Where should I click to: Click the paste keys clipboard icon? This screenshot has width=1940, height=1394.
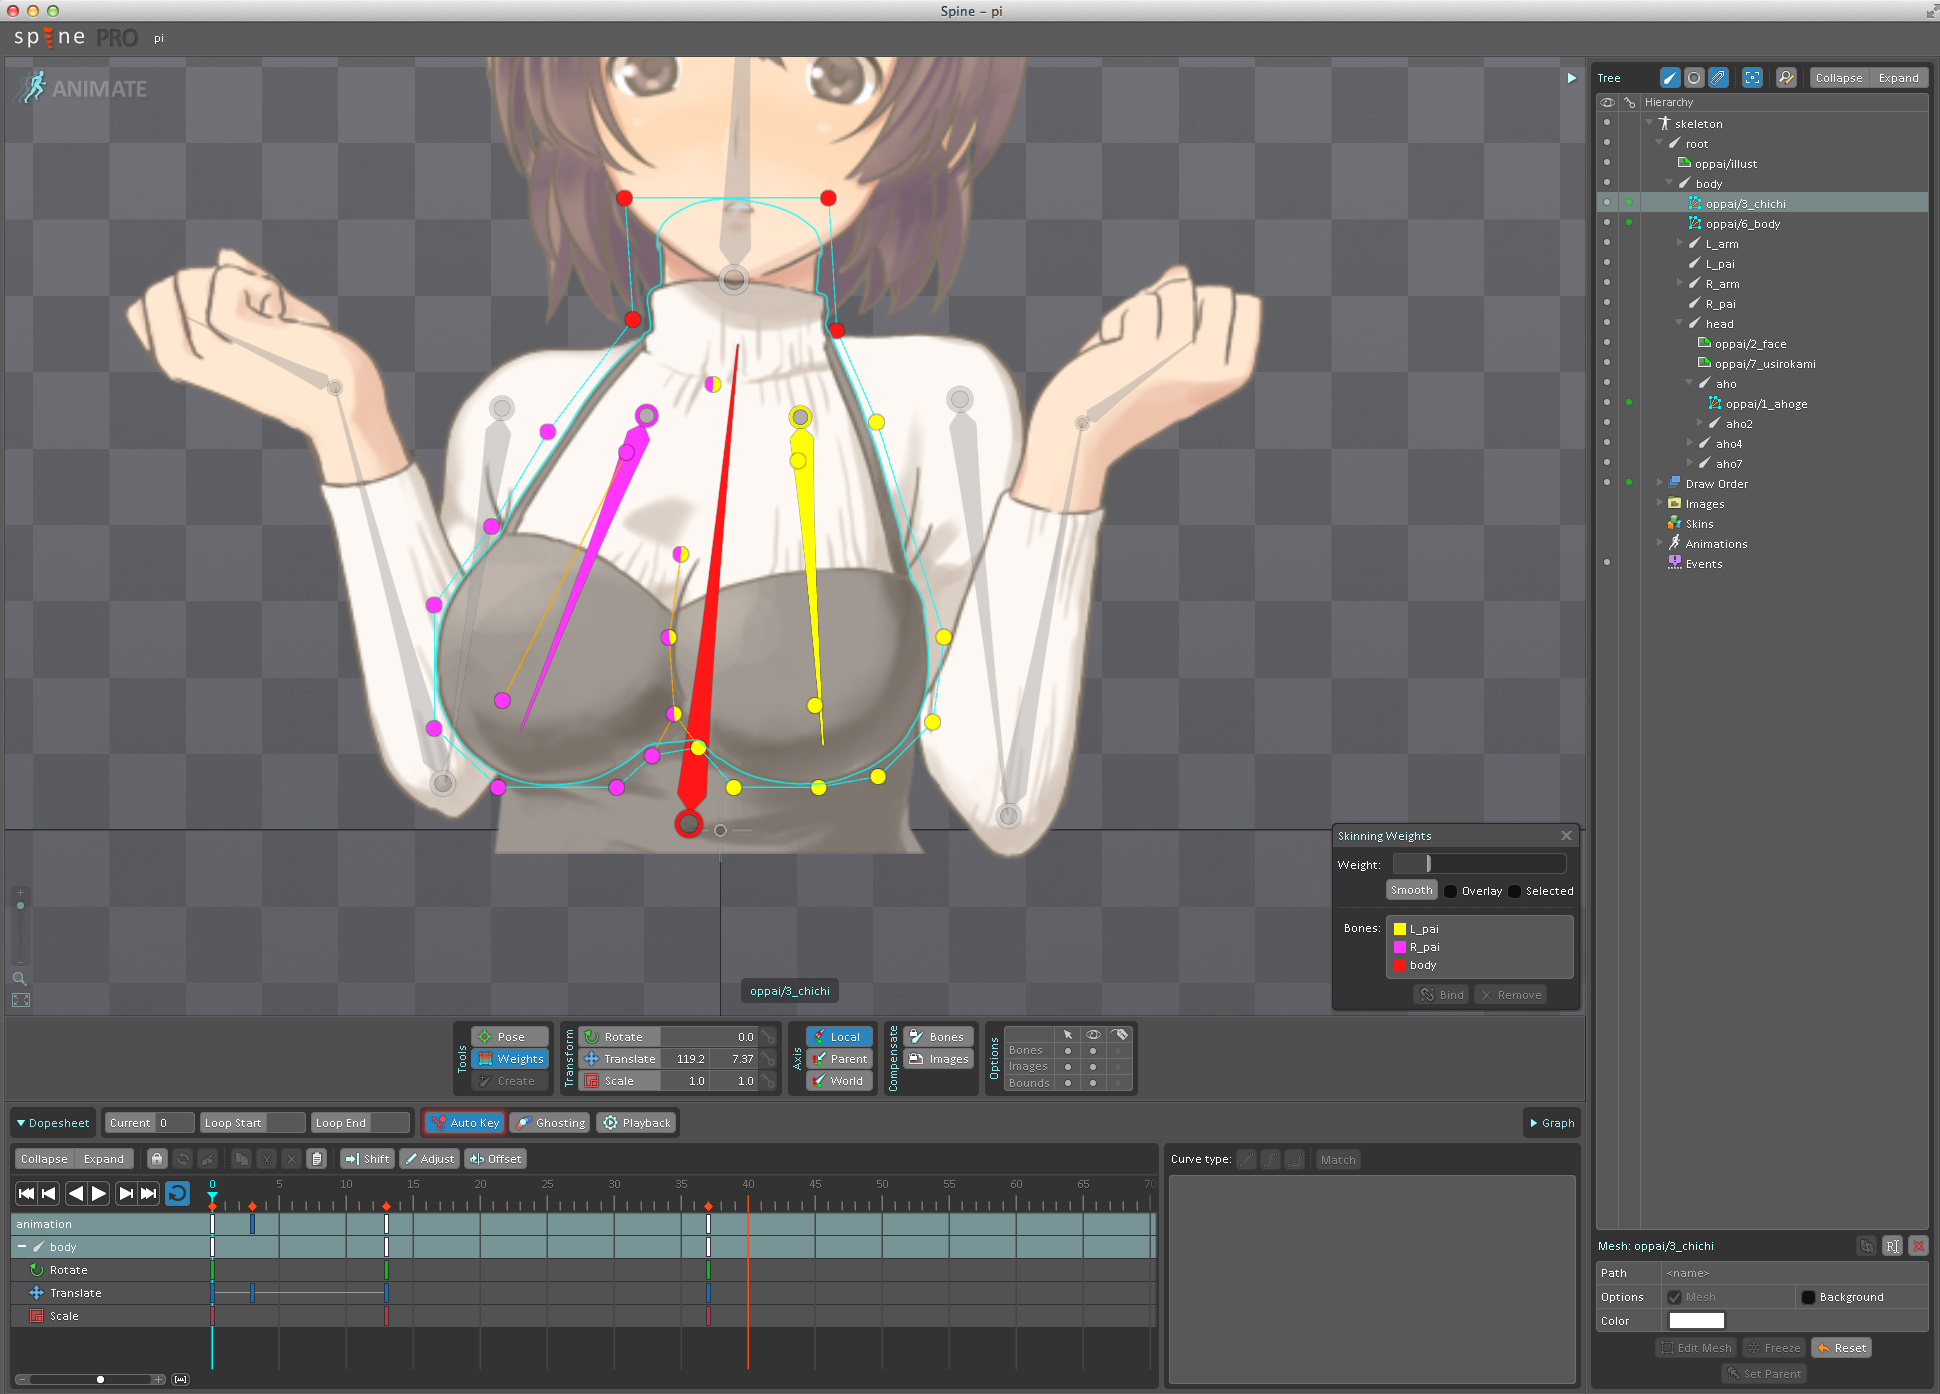click(x=317, y=1159)
